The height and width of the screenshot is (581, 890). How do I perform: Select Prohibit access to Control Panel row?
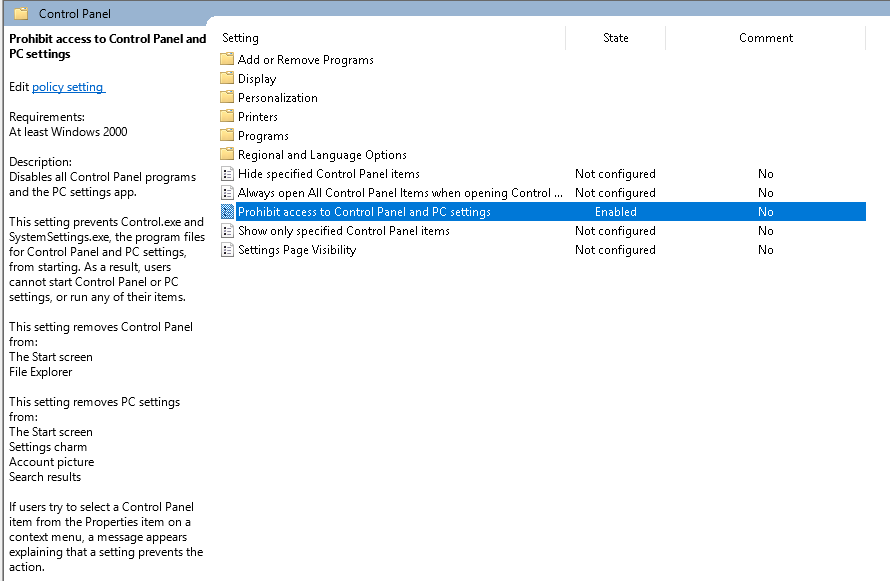click(x=364, y=212)
